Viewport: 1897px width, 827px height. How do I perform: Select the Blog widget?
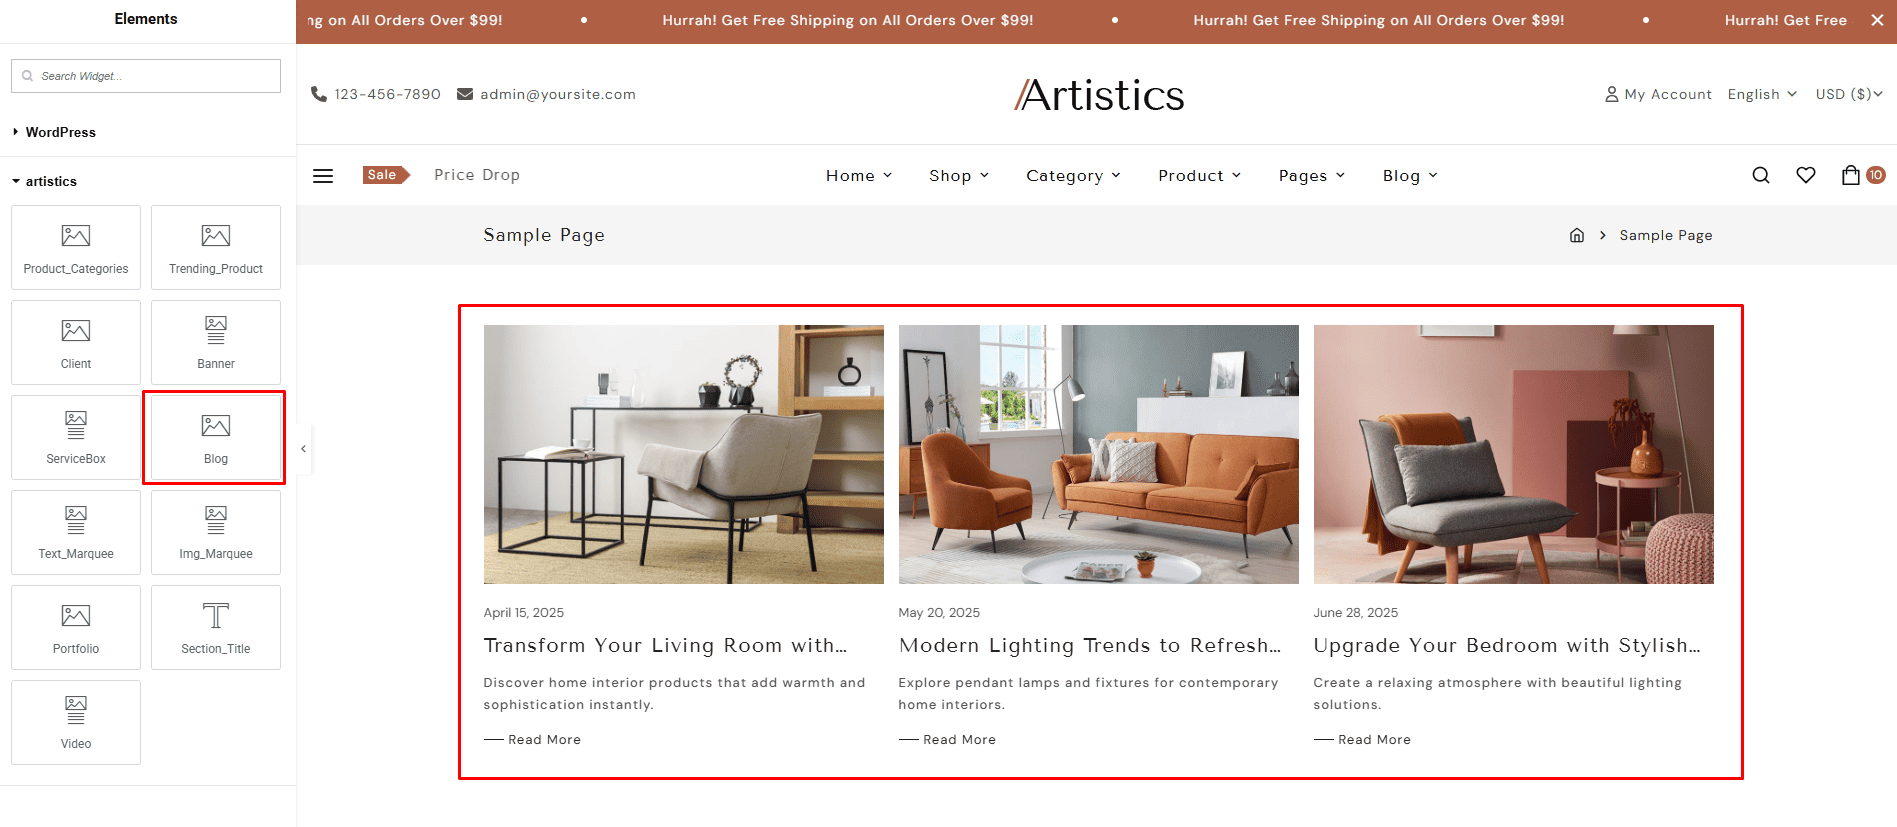[215, 438]
